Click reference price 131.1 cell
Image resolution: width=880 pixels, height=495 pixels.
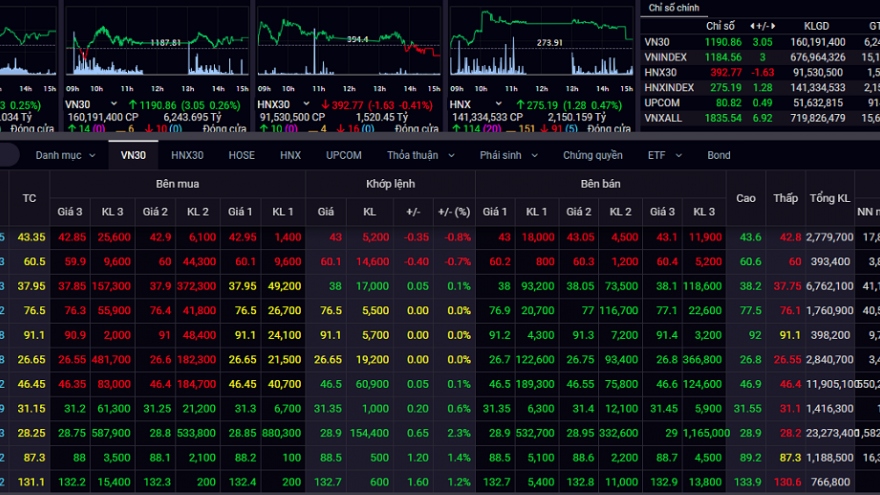(31, 482)
